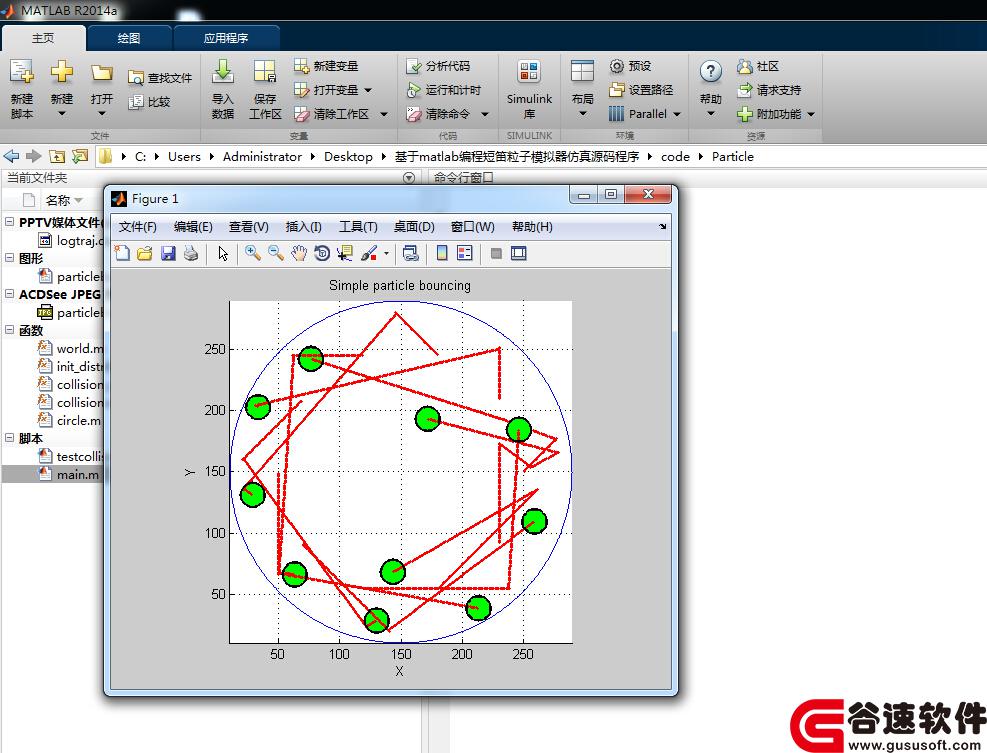Click the New Figure icon in Figure 1 toolbar
Image resolution: width=987 pixels, height=753 pixels.
click(122, 253)
